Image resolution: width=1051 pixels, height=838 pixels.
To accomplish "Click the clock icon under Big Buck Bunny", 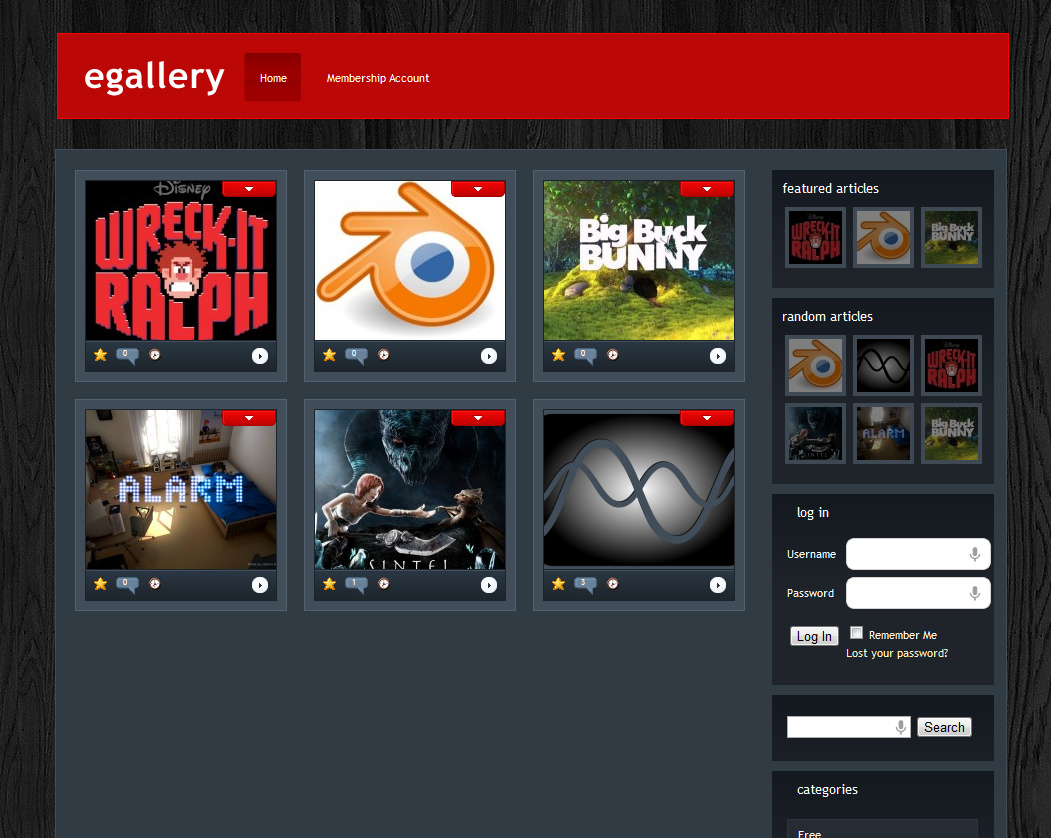I will tap(613, 355).
